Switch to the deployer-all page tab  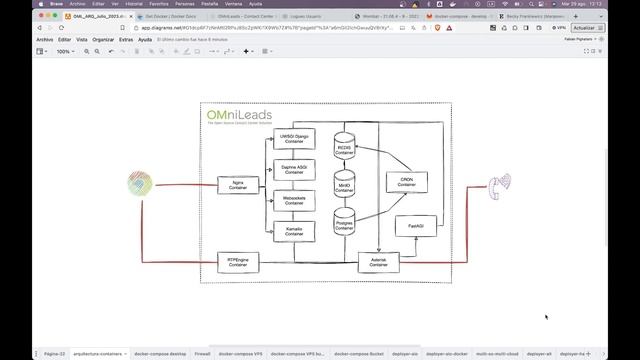coord(539,354)
